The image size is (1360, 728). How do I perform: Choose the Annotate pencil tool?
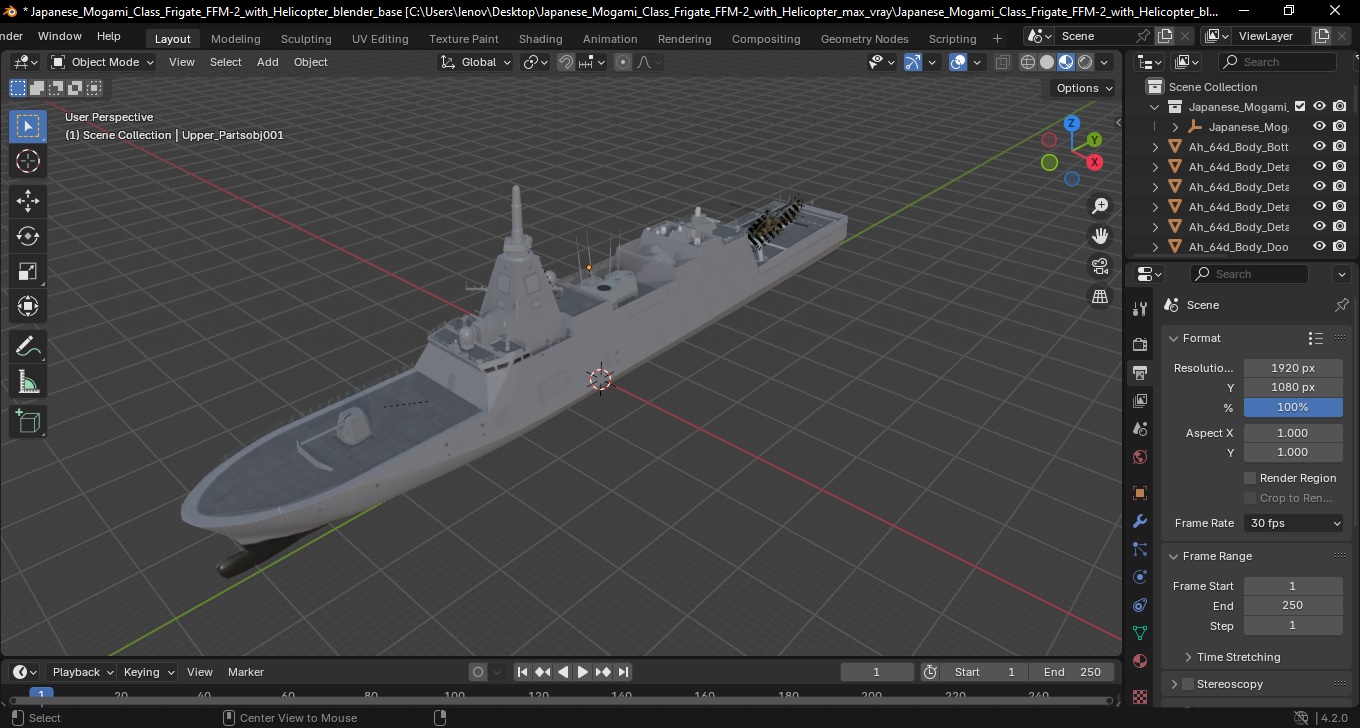(28, 347)
